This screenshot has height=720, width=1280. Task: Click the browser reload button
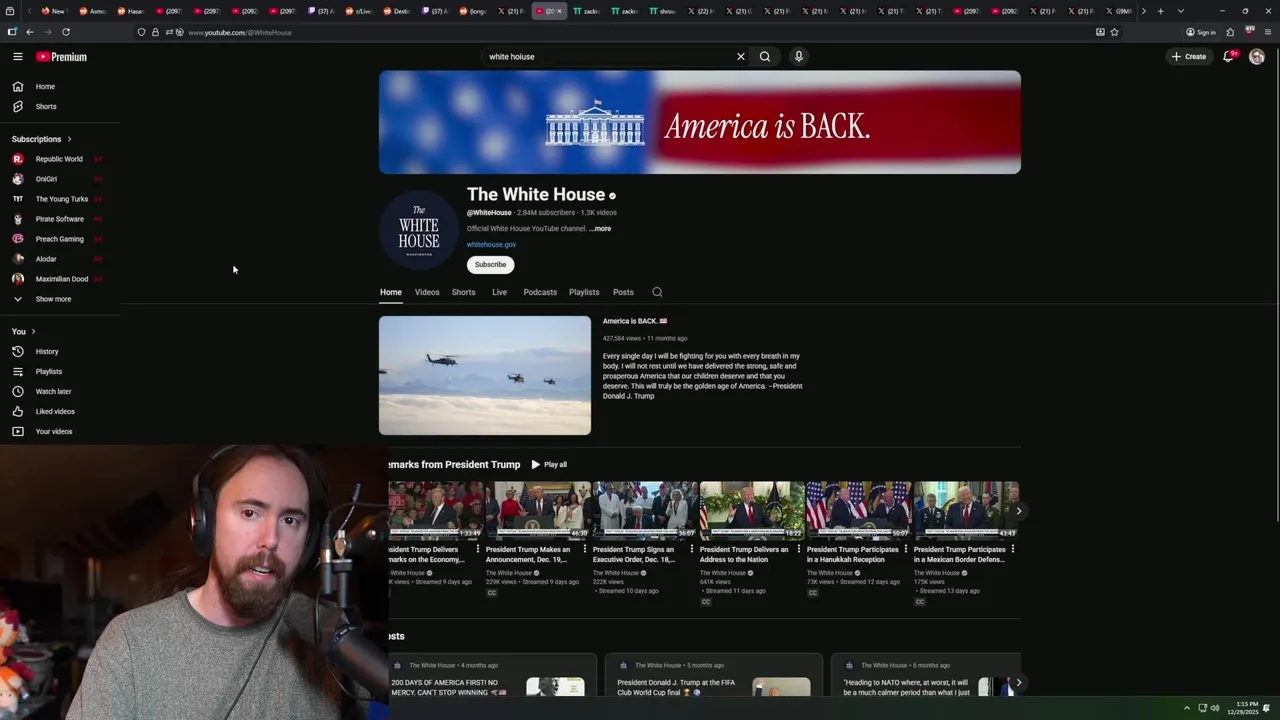[66, 32]
